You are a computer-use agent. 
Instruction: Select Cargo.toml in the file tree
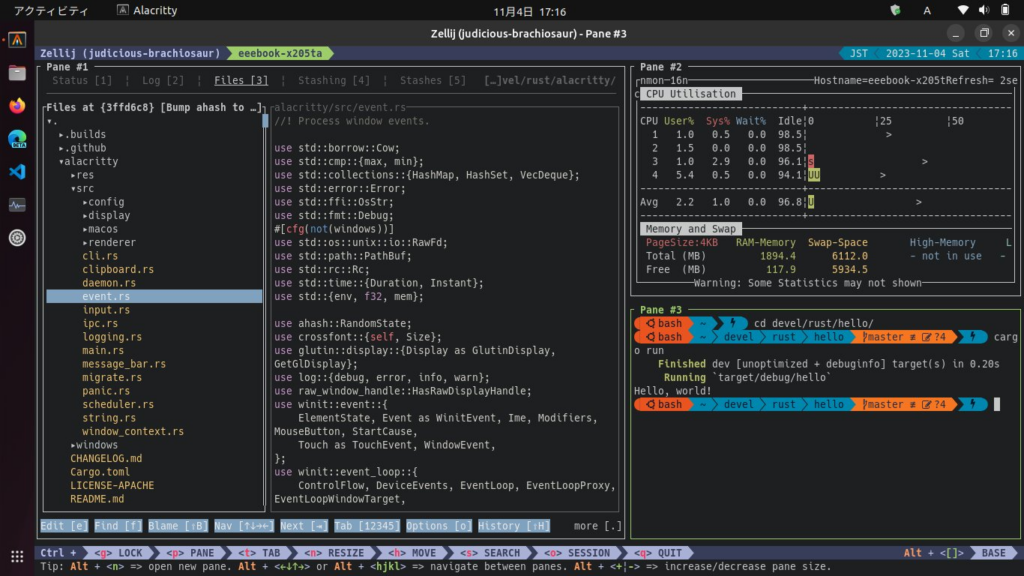click(100, 472)
